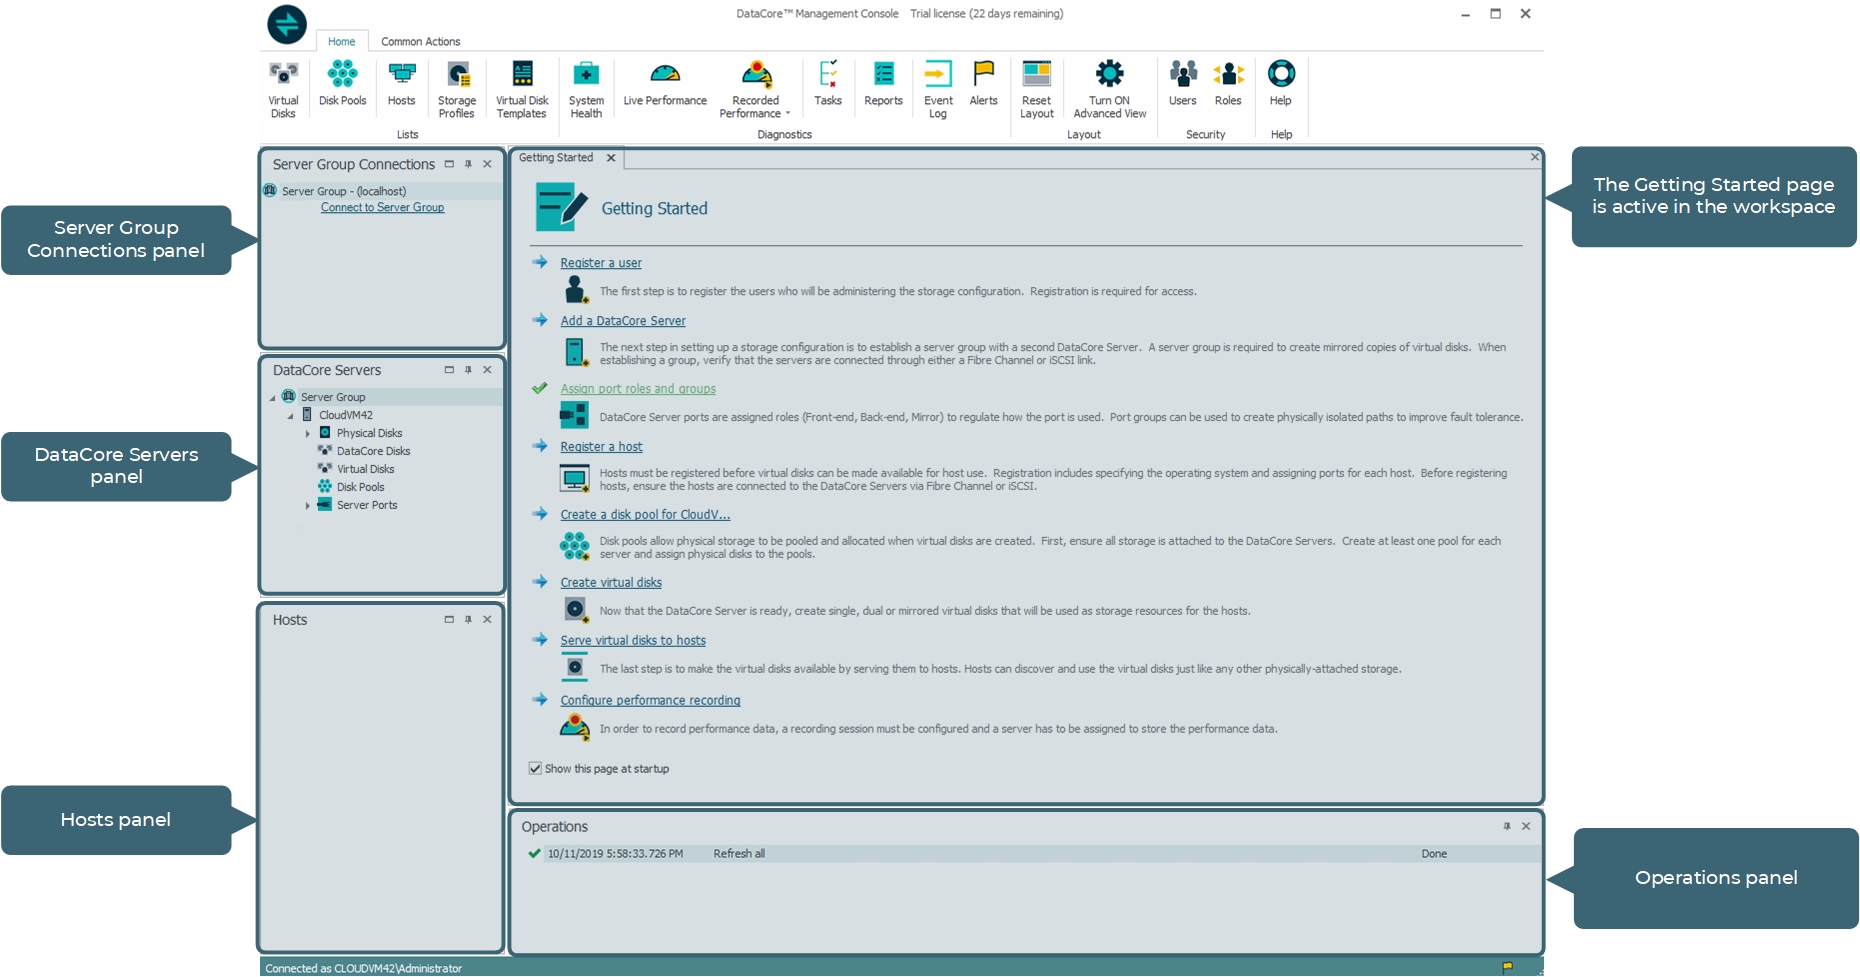Open the Register a host link
Viewport: 1860px width, 977px height.
click(600, 446)
